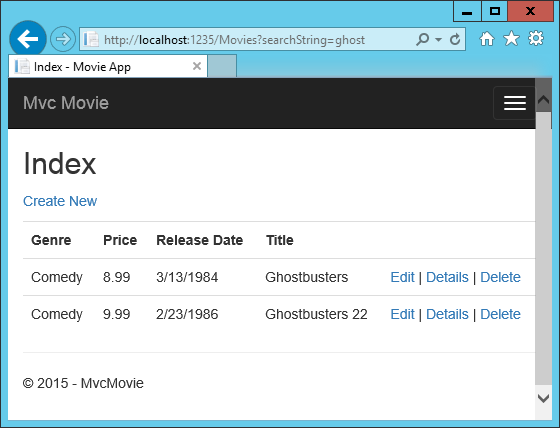
Task: Expand the address bar search dropdown arrow
Action: [x=438, y=40]
